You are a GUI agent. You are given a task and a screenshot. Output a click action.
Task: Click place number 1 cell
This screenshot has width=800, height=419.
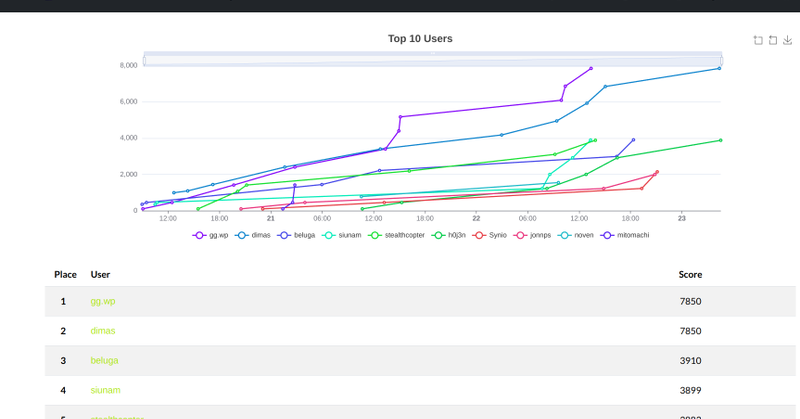[63, 301]
